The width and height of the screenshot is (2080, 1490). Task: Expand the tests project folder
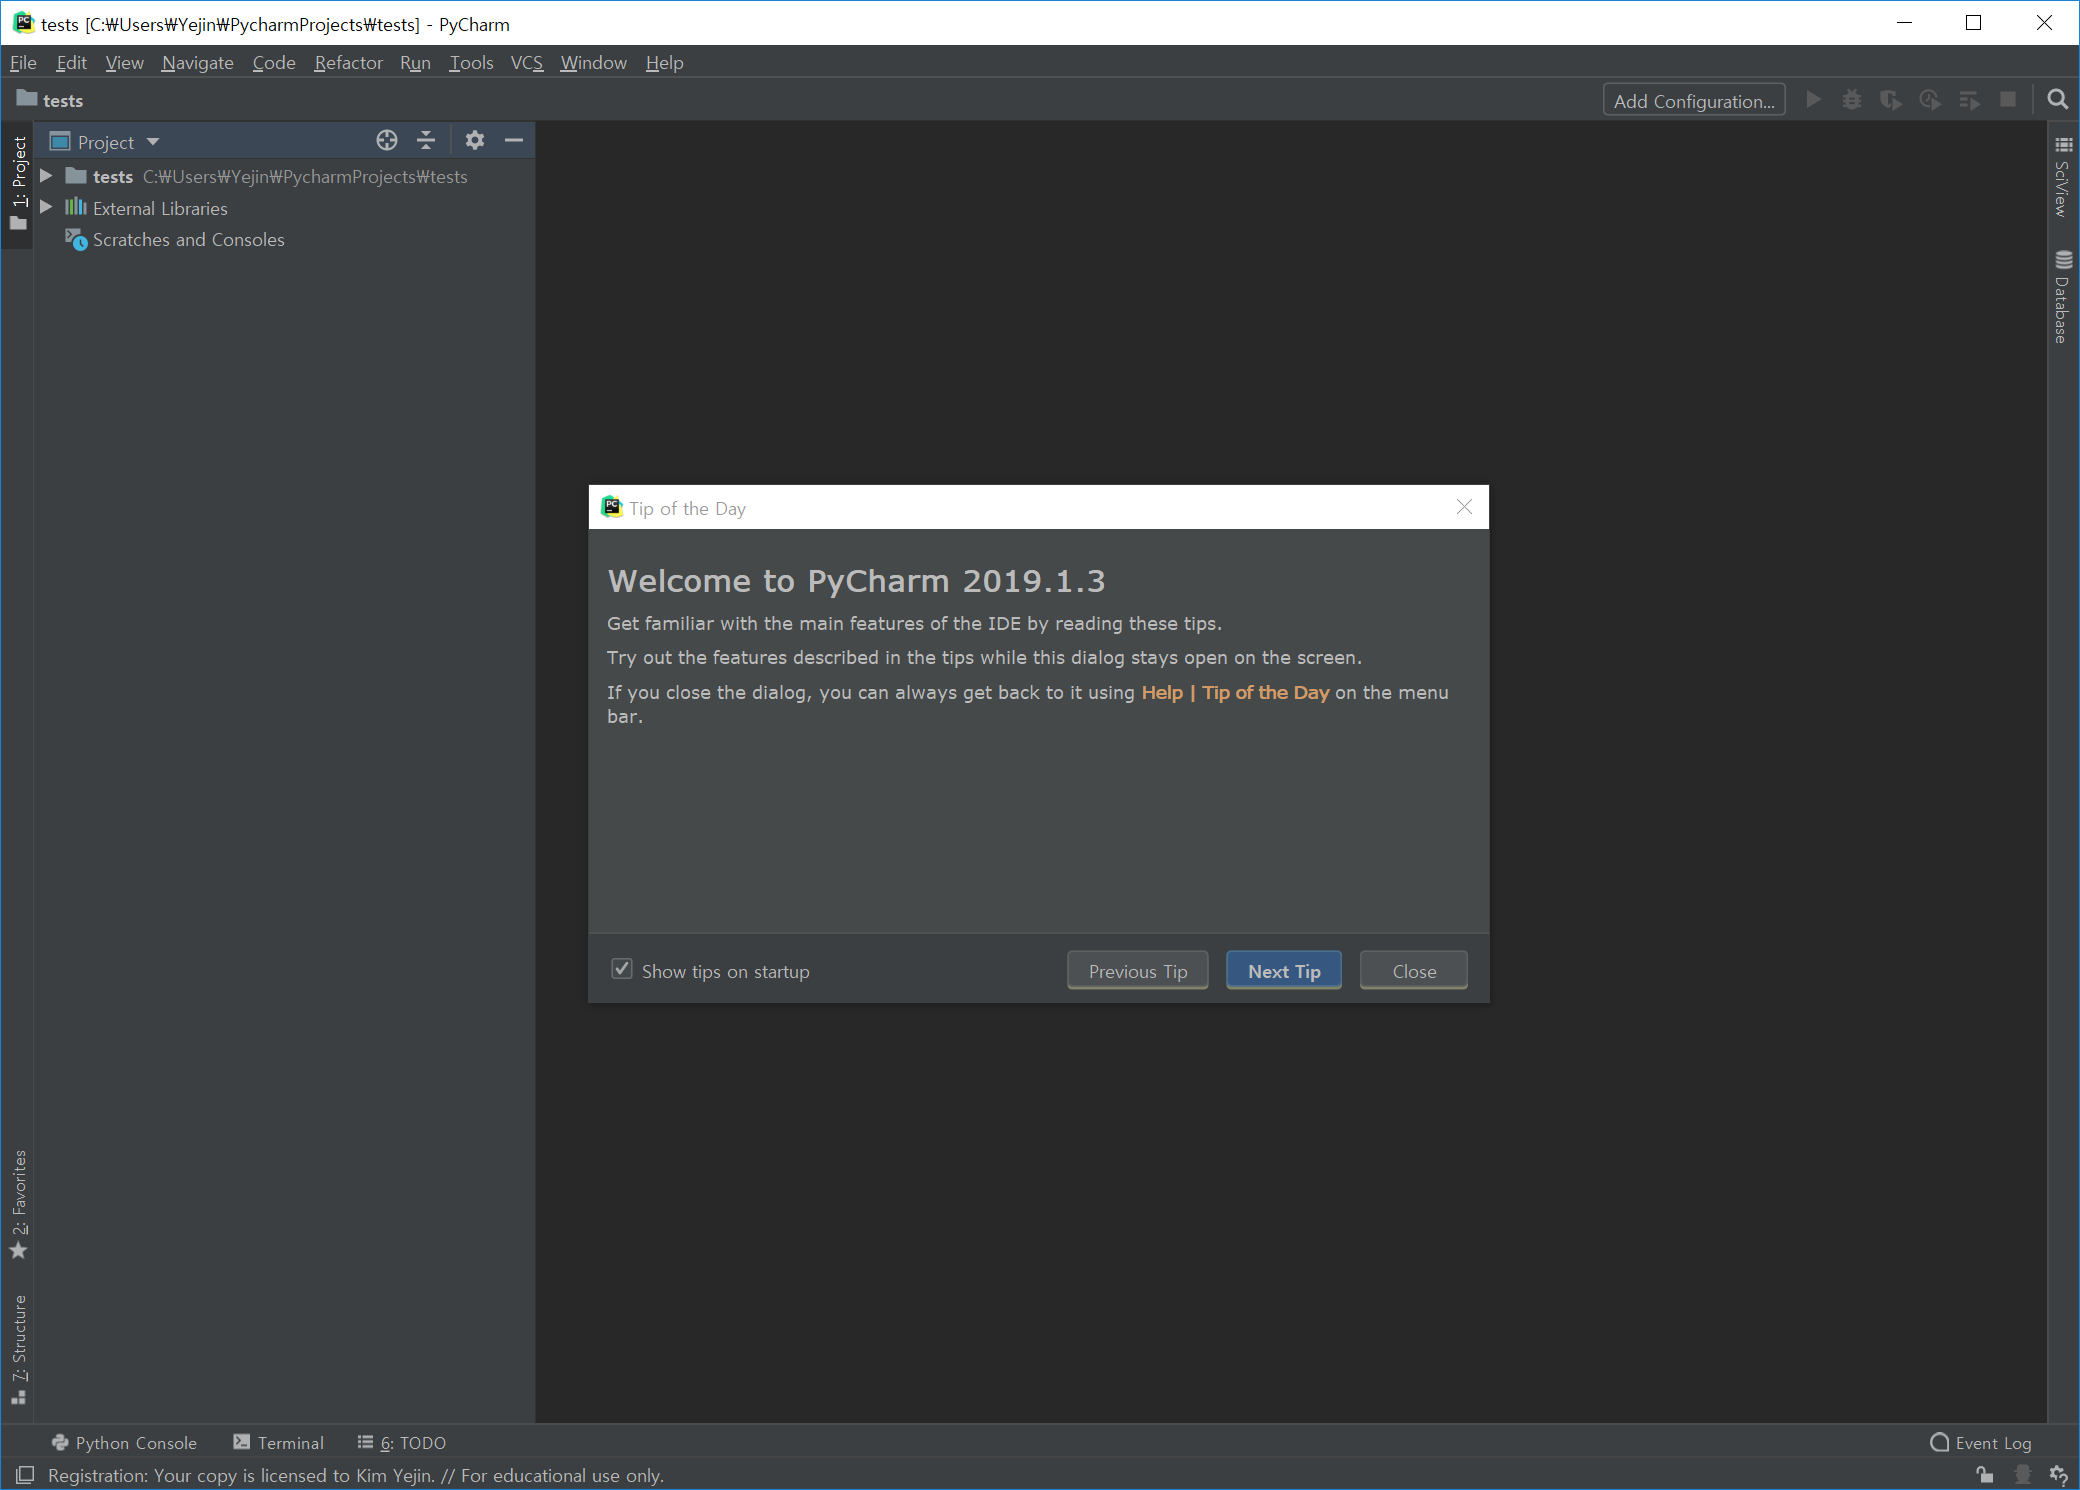click(46, 176)
